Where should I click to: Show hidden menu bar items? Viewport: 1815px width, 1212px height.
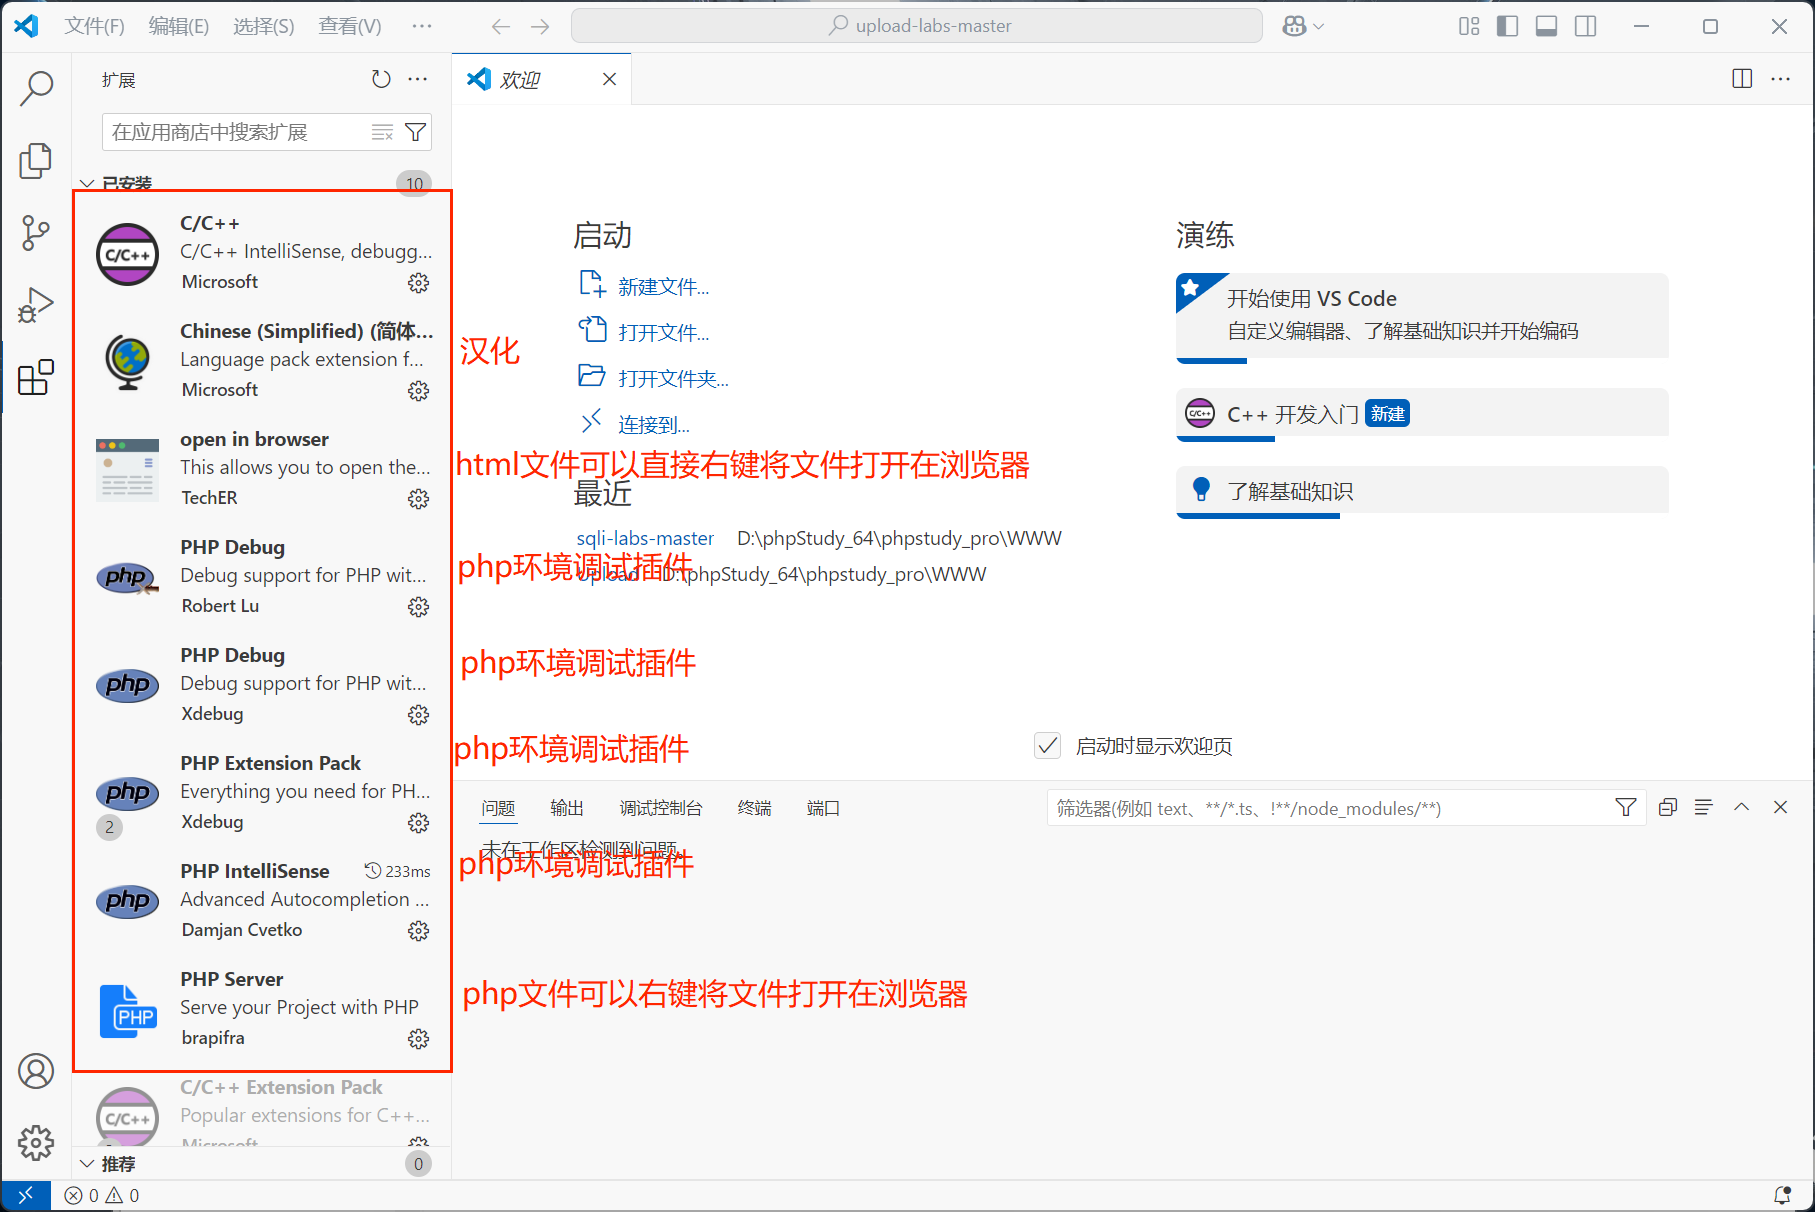422,26
